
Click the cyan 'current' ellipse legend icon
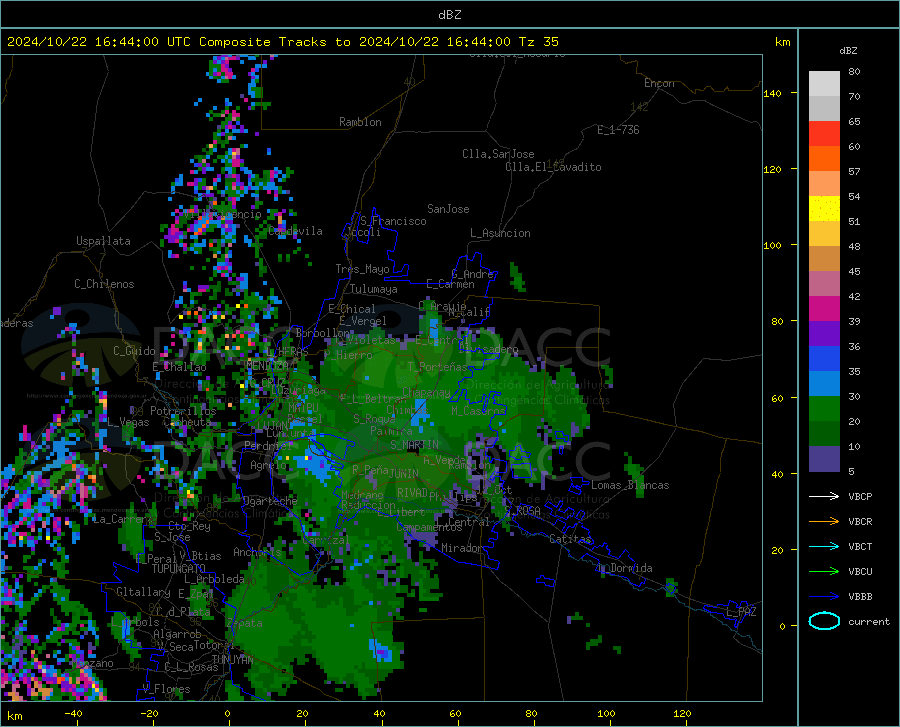(824, 621)
